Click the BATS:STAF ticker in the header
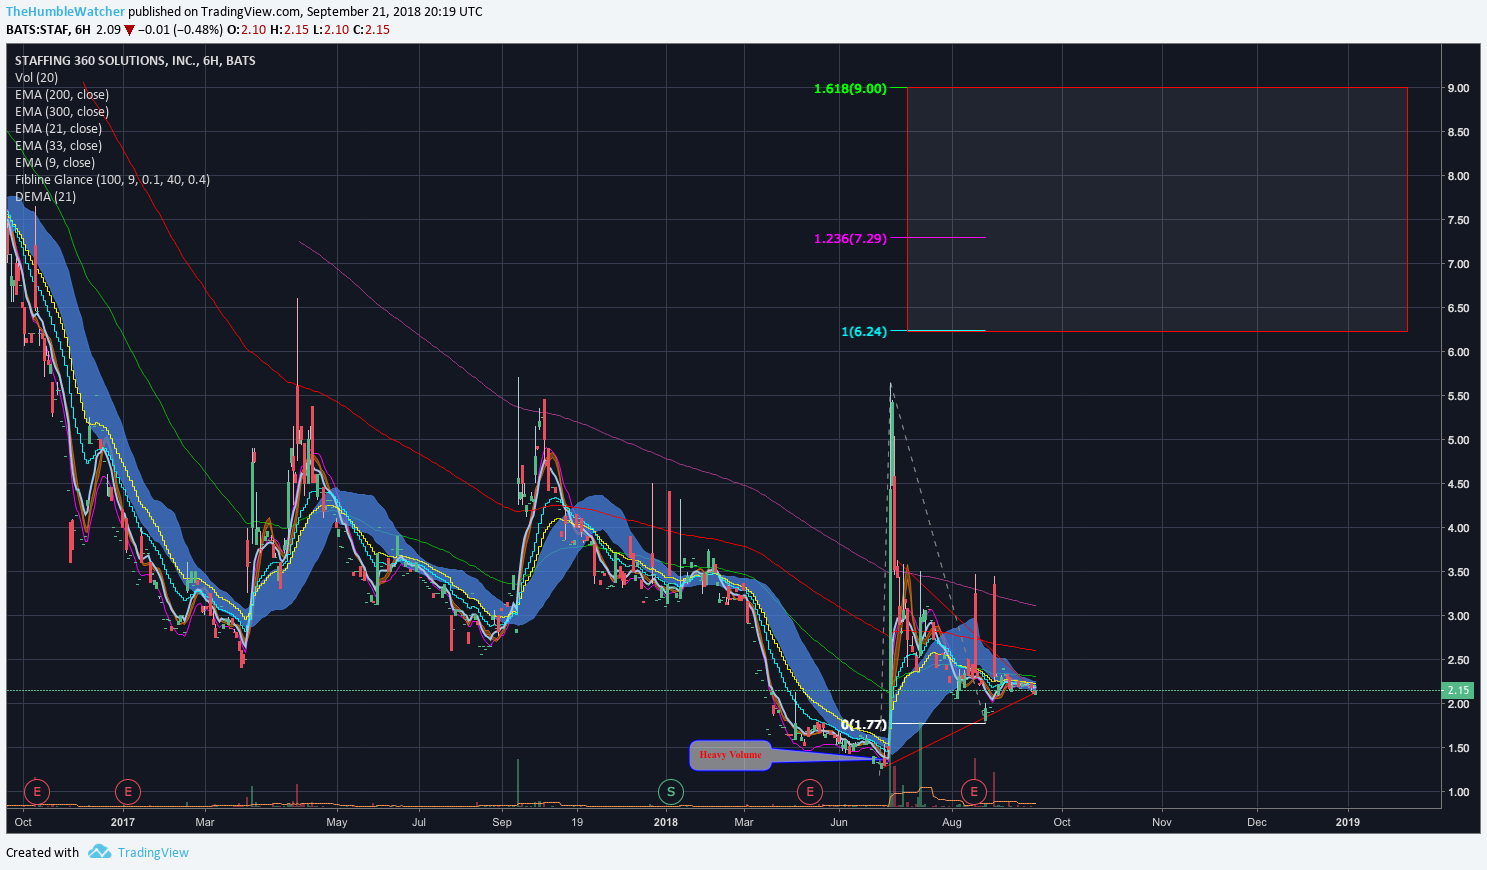The width and height of the screenshot is (1487, 870). [37, 29]
